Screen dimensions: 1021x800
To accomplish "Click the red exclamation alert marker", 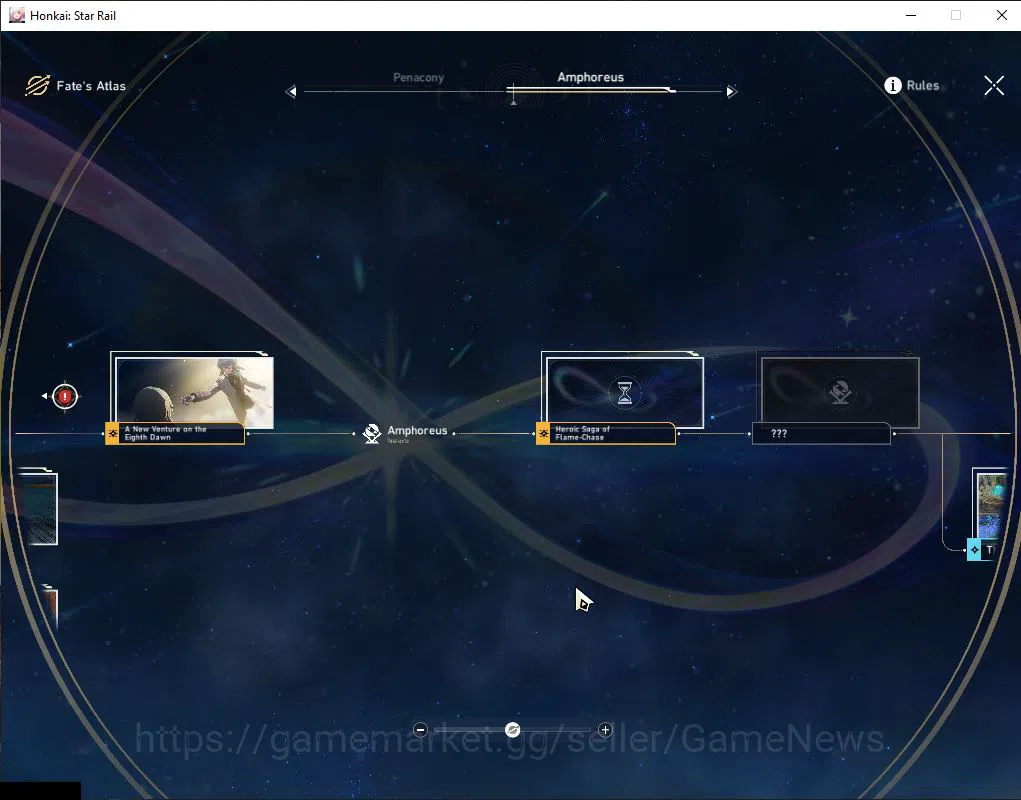I will (64, 396).
